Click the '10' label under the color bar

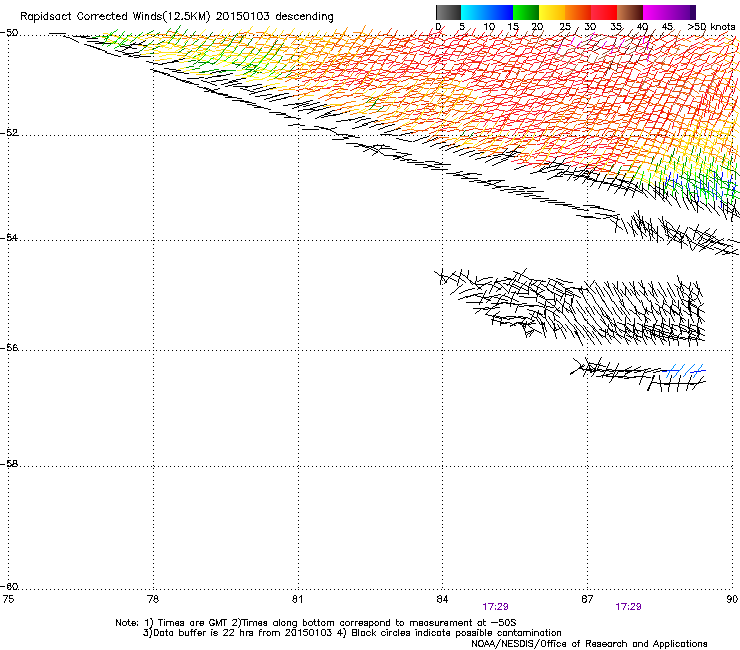click(489, 27)
